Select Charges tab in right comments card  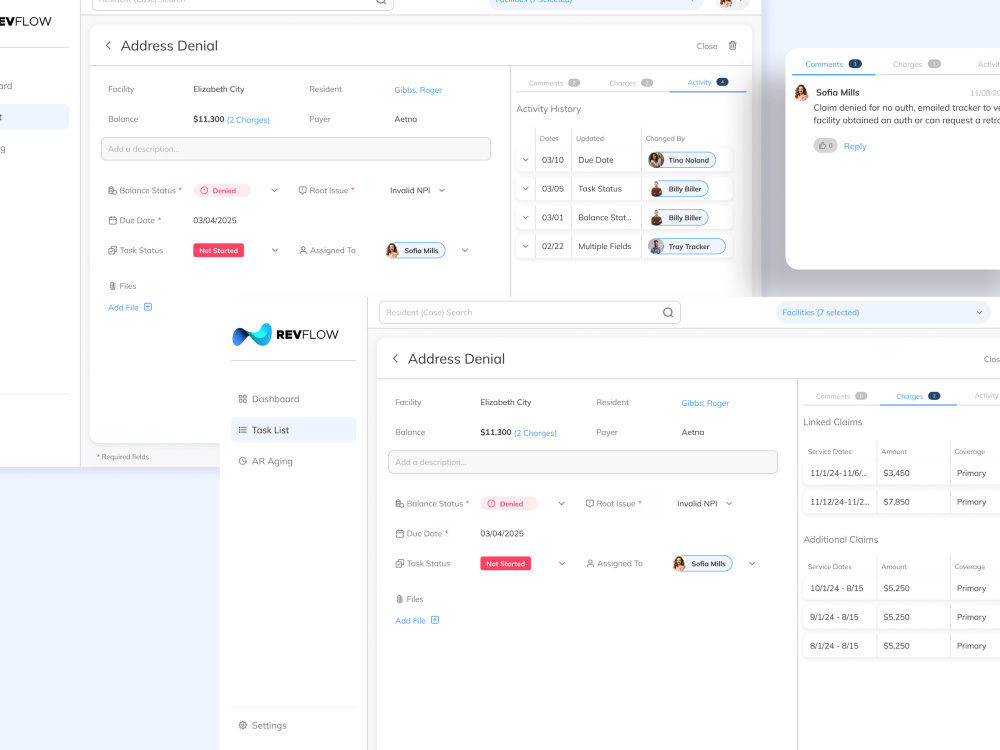pyautogui.click(x=916, y=64)
